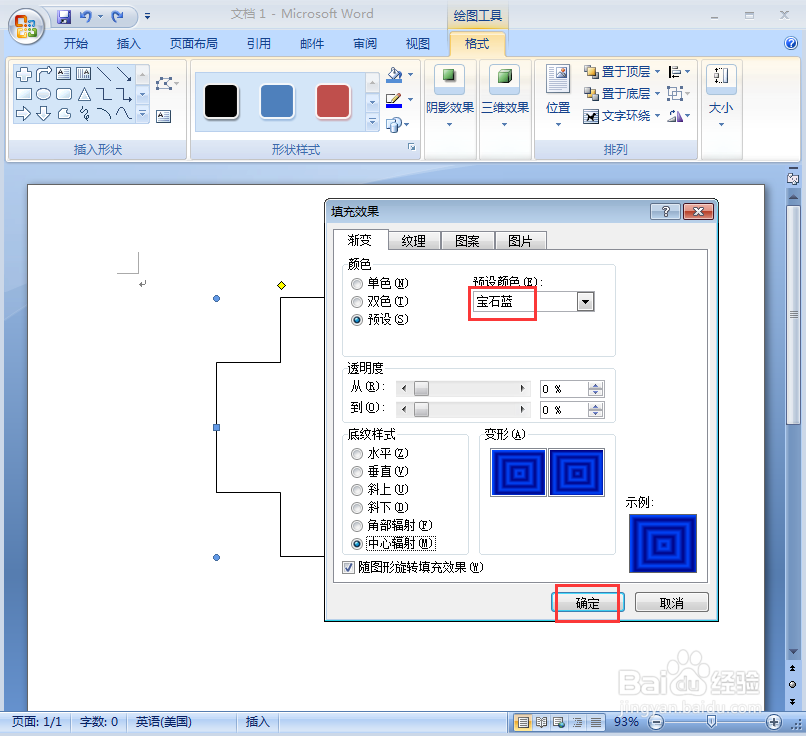Click the 确定 button to confirm
This screenshot has width=806, height=736.
click(588, 602)
